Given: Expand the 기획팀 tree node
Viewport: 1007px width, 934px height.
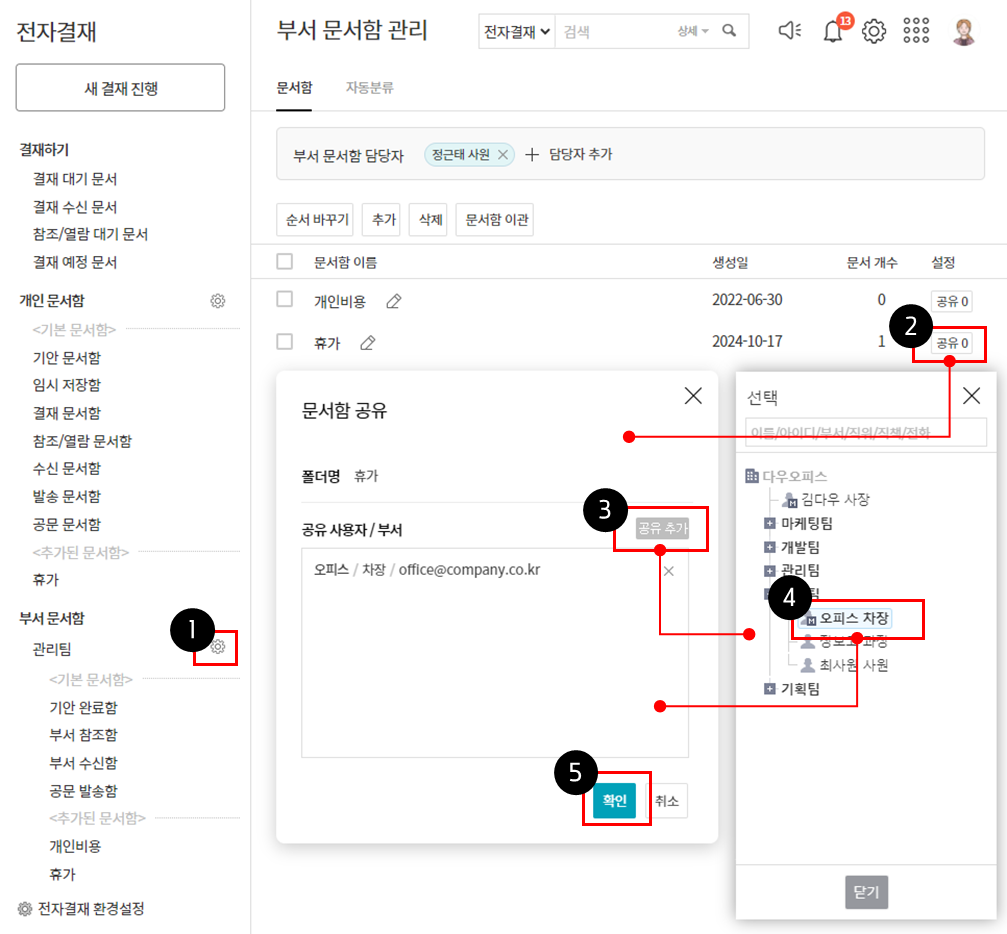Looking at the screenshot, I should coord(770,689).
